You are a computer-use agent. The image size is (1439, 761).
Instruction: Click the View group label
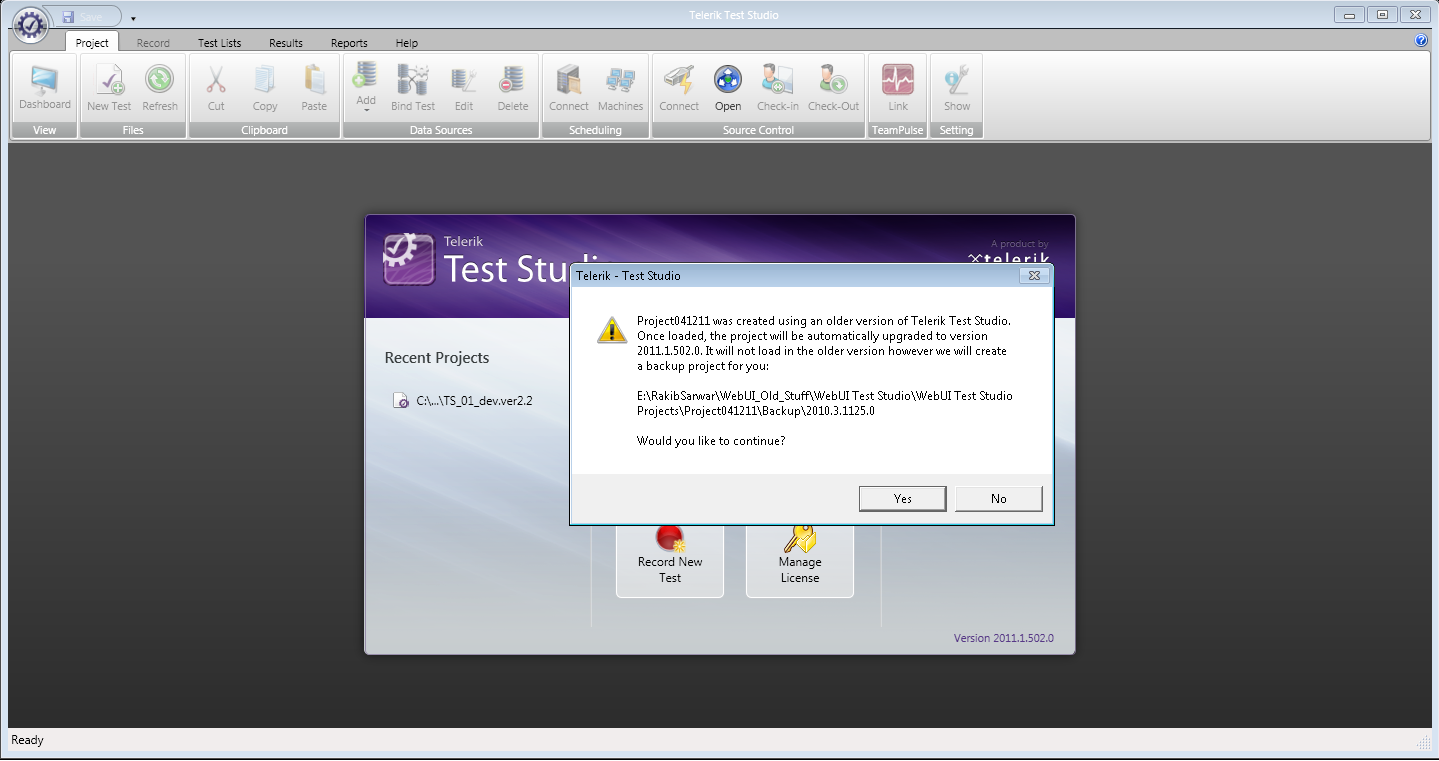tap(45, 130)
